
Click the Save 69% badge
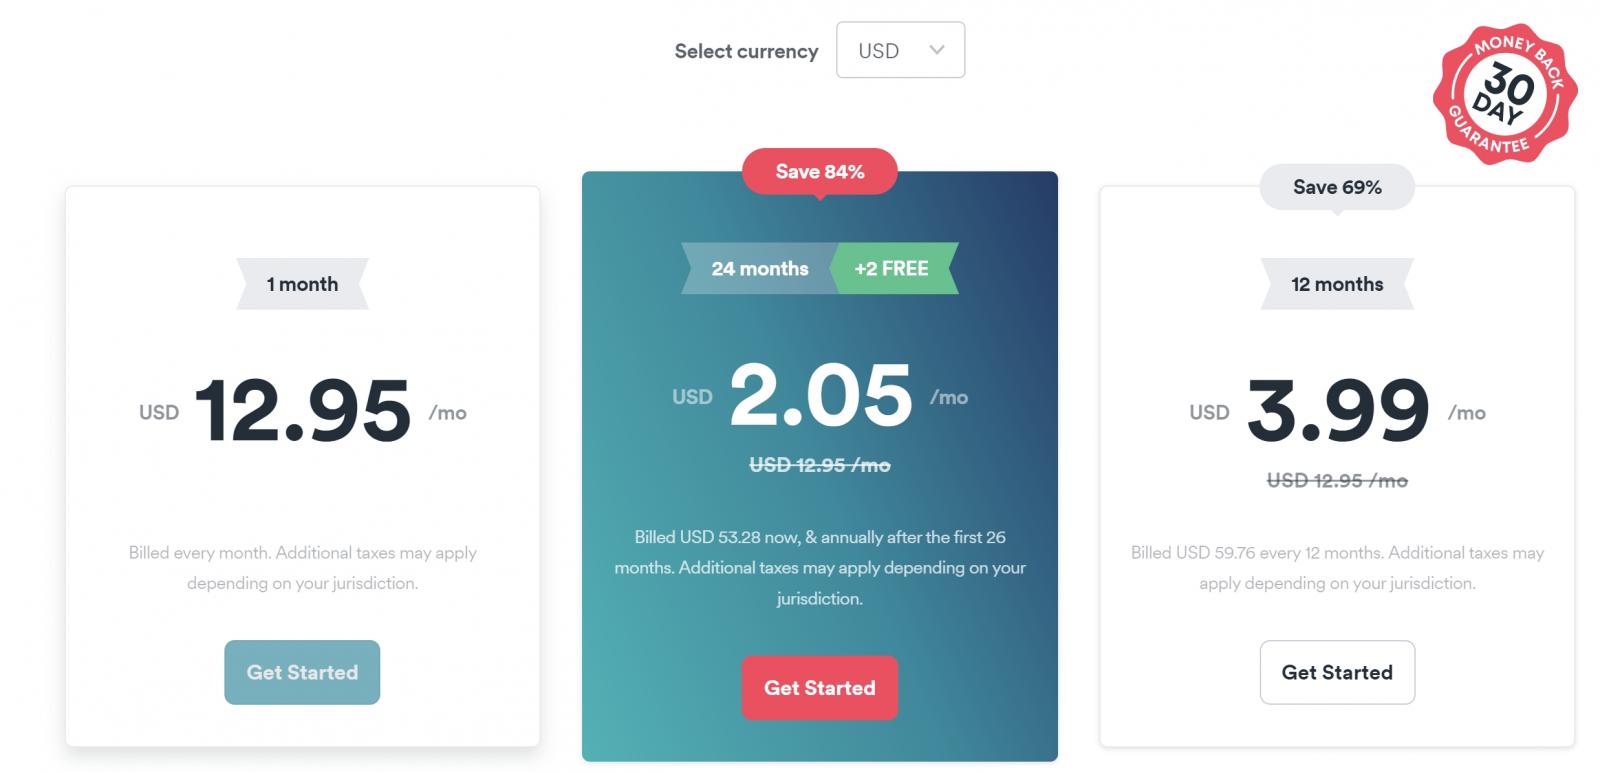coord(1337,187)
